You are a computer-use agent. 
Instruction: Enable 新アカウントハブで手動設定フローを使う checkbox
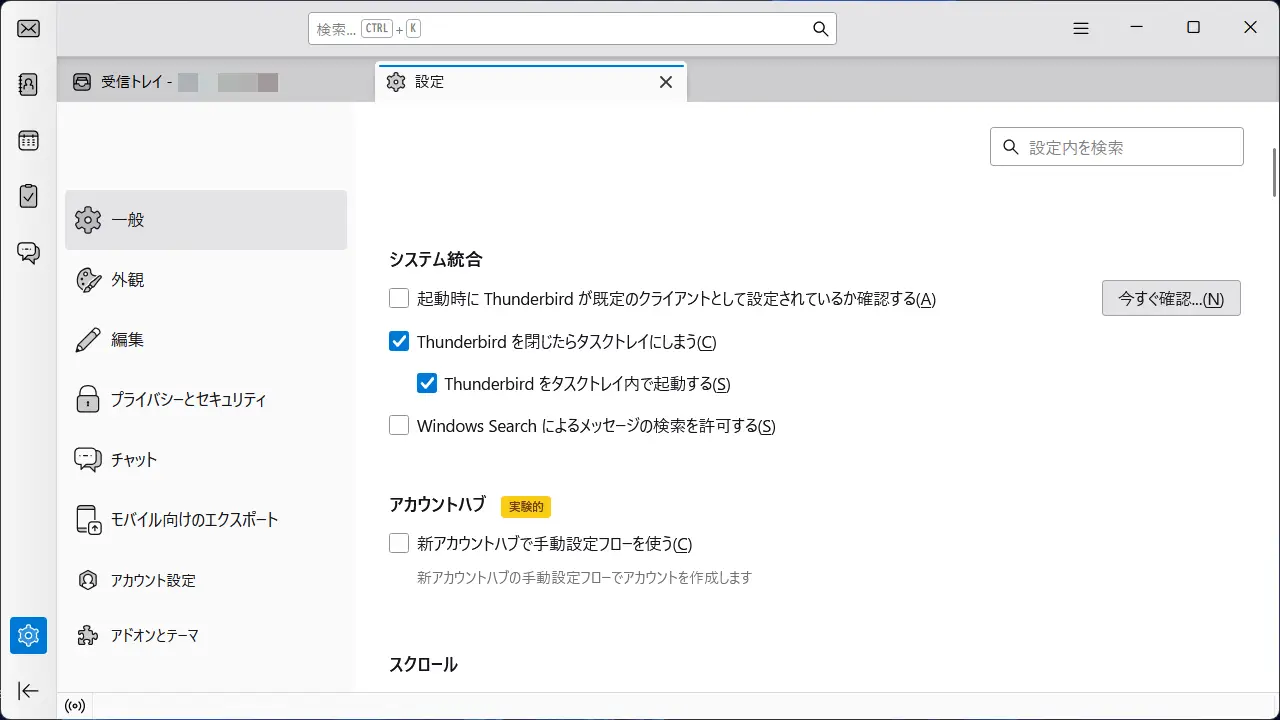pyautogui.click(x=399, y=543)
